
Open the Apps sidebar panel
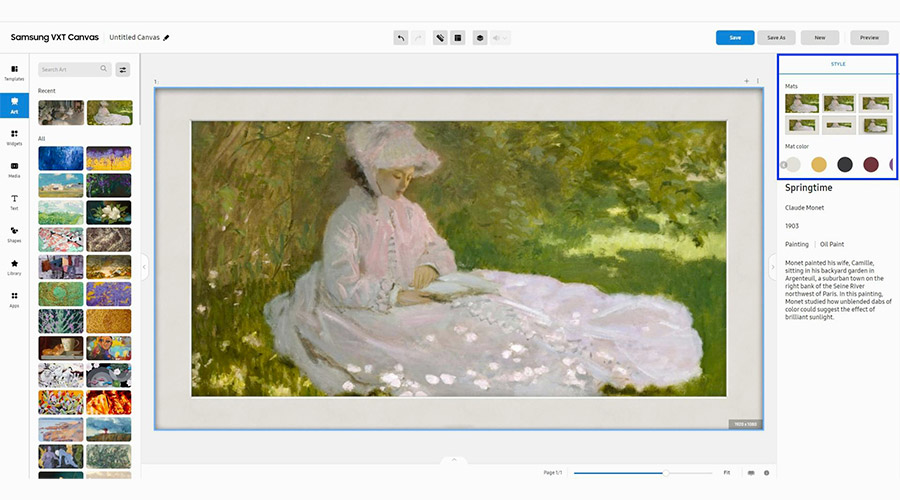click(14, 300)
